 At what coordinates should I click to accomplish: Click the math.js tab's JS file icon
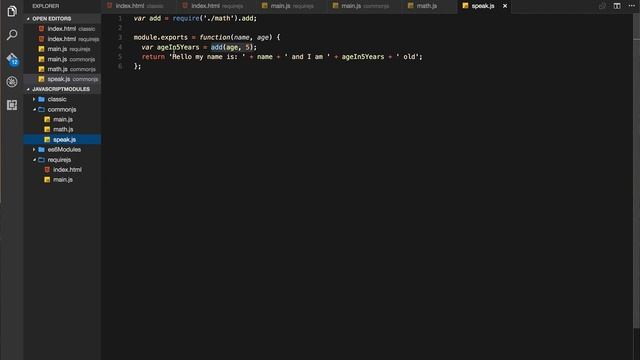point(411,6)
